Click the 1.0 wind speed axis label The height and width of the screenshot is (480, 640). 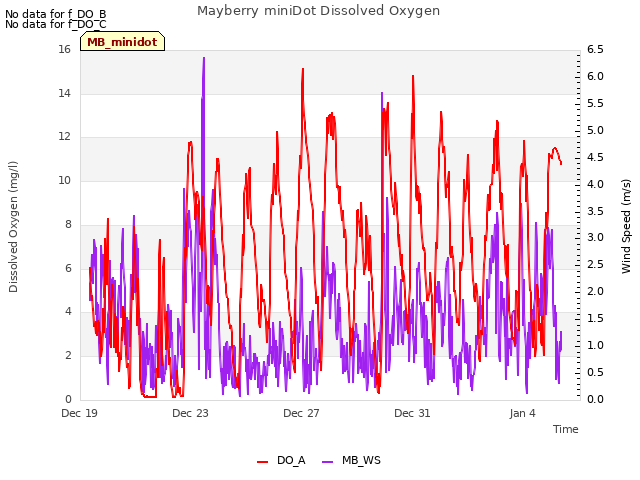(595, 345)
